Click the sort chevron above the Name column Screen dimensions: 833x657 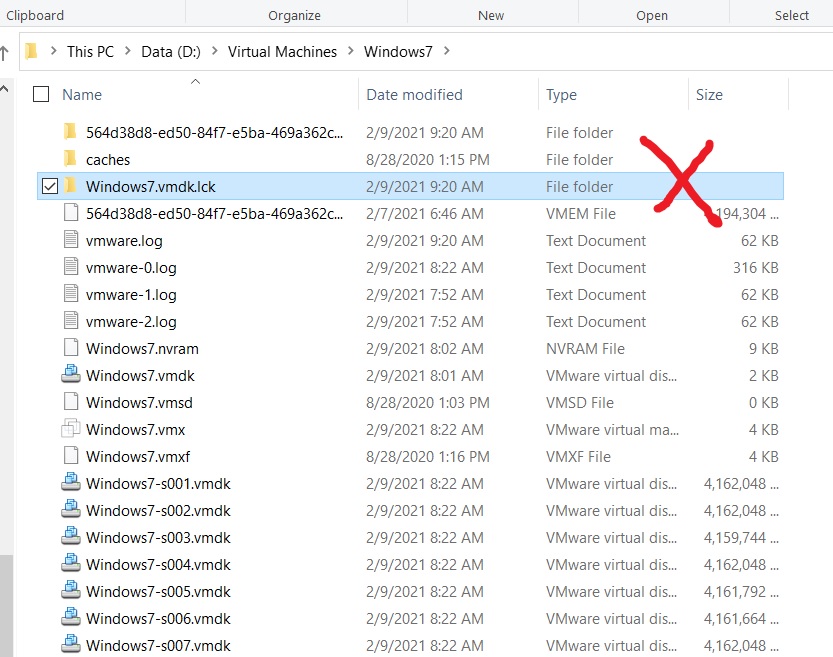pos(196,81)
